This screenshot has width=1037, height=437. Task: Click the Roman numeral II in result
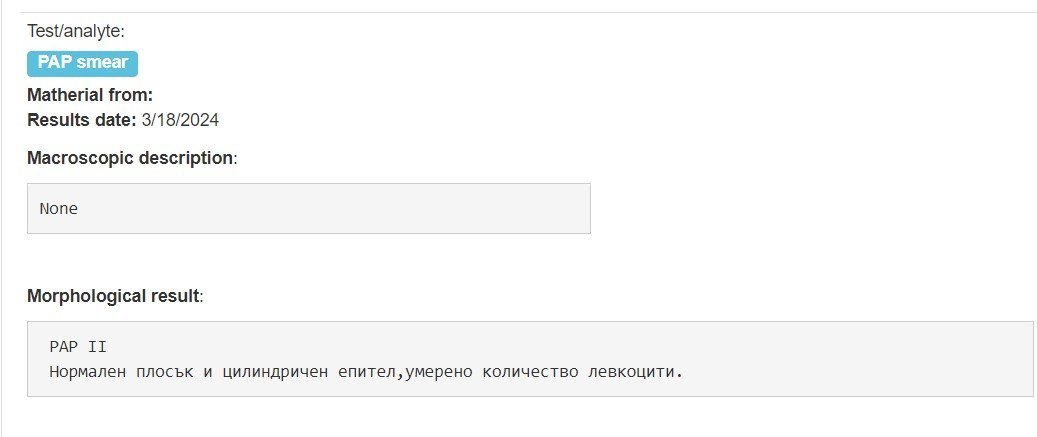[x=97, y=347]
